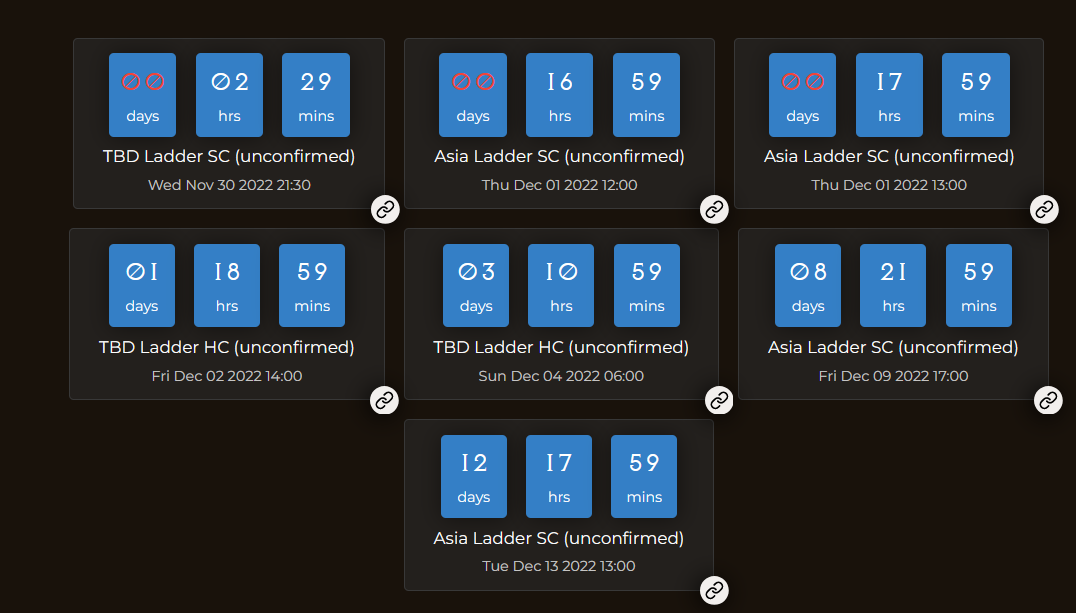The image size is (1076, 613).
Task: Select the TBD Ladder SC (unconfirmed) title
Action: 229,156
